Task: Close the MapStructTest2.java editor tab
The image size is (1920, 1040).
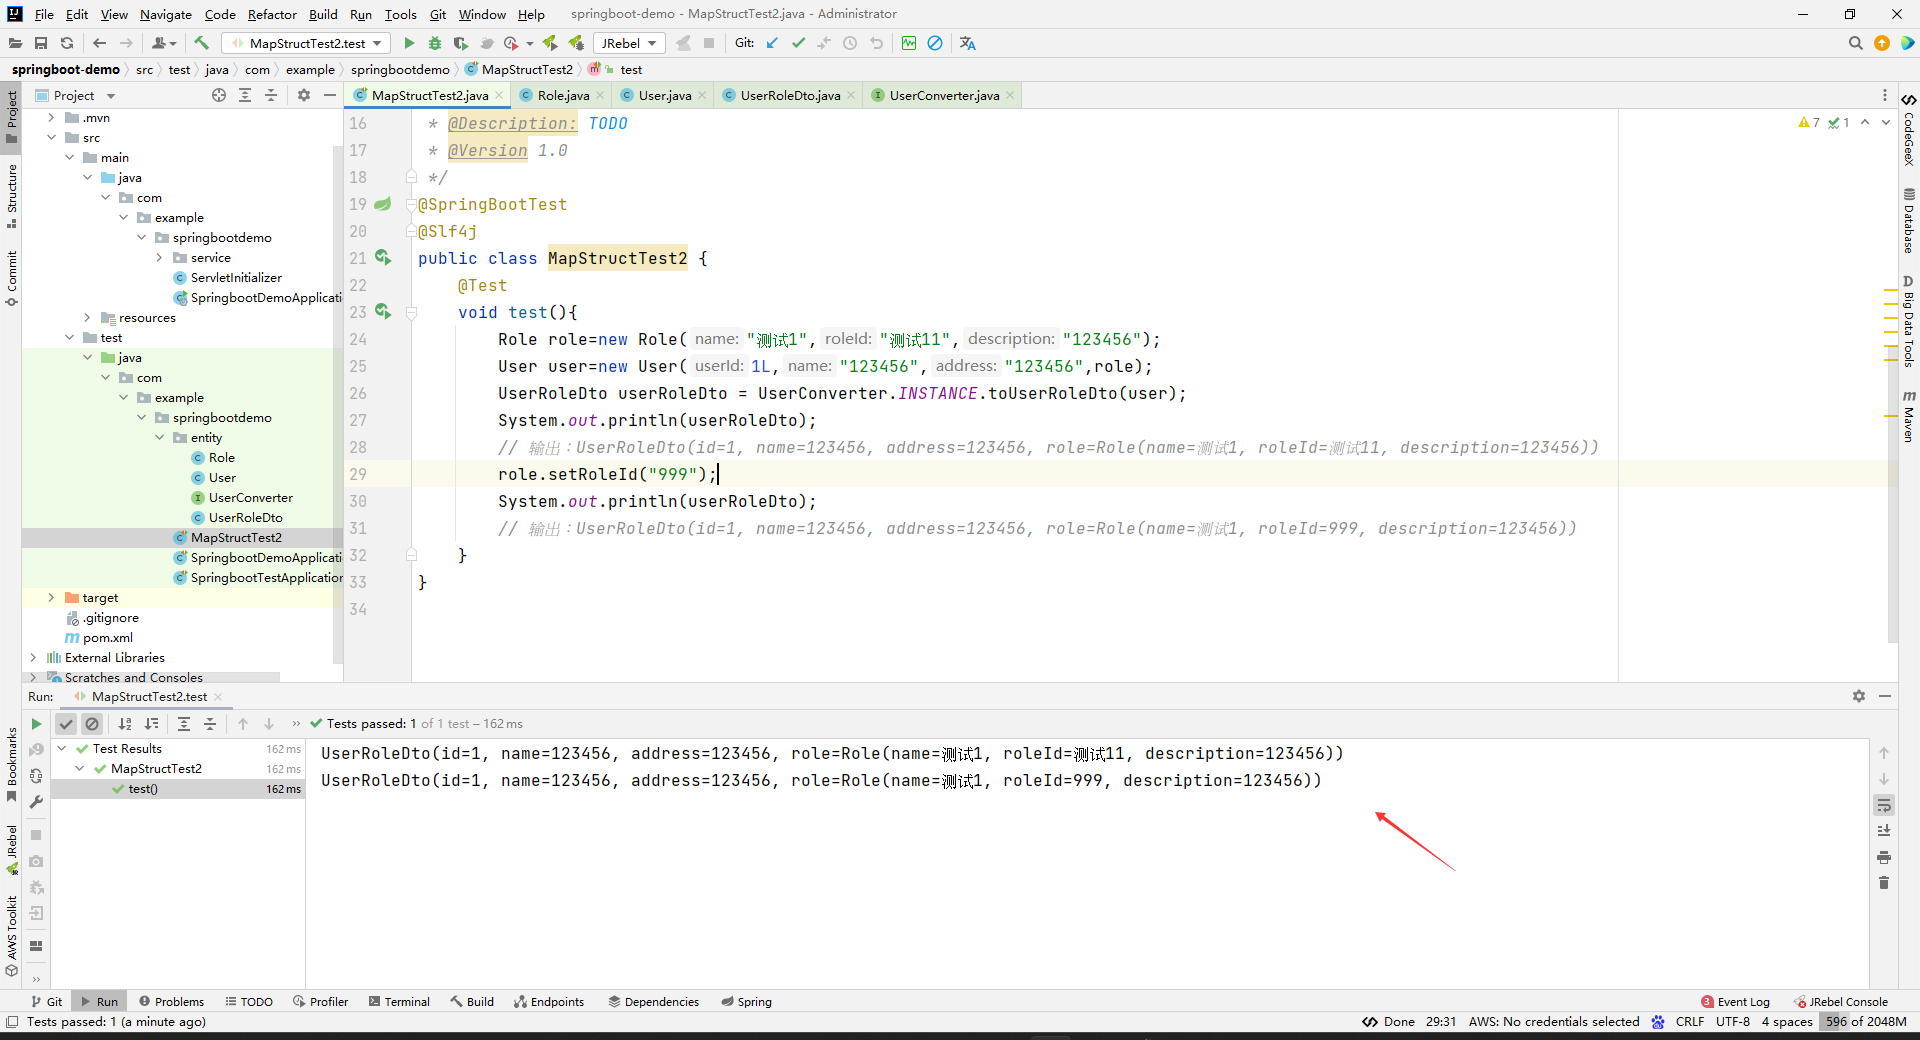Action: coord(499,96)
